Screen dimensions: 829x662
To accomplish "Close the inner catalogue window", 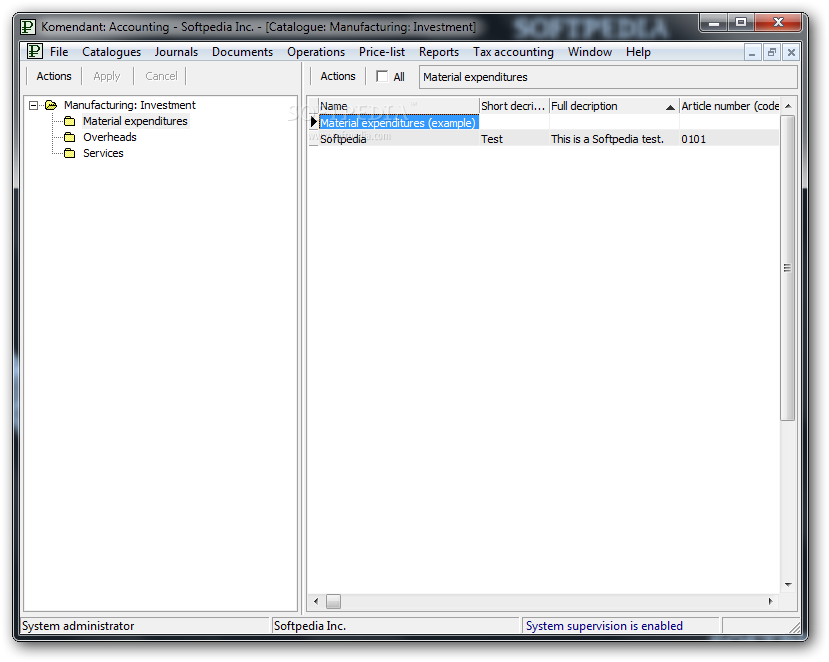I will 791,52.
